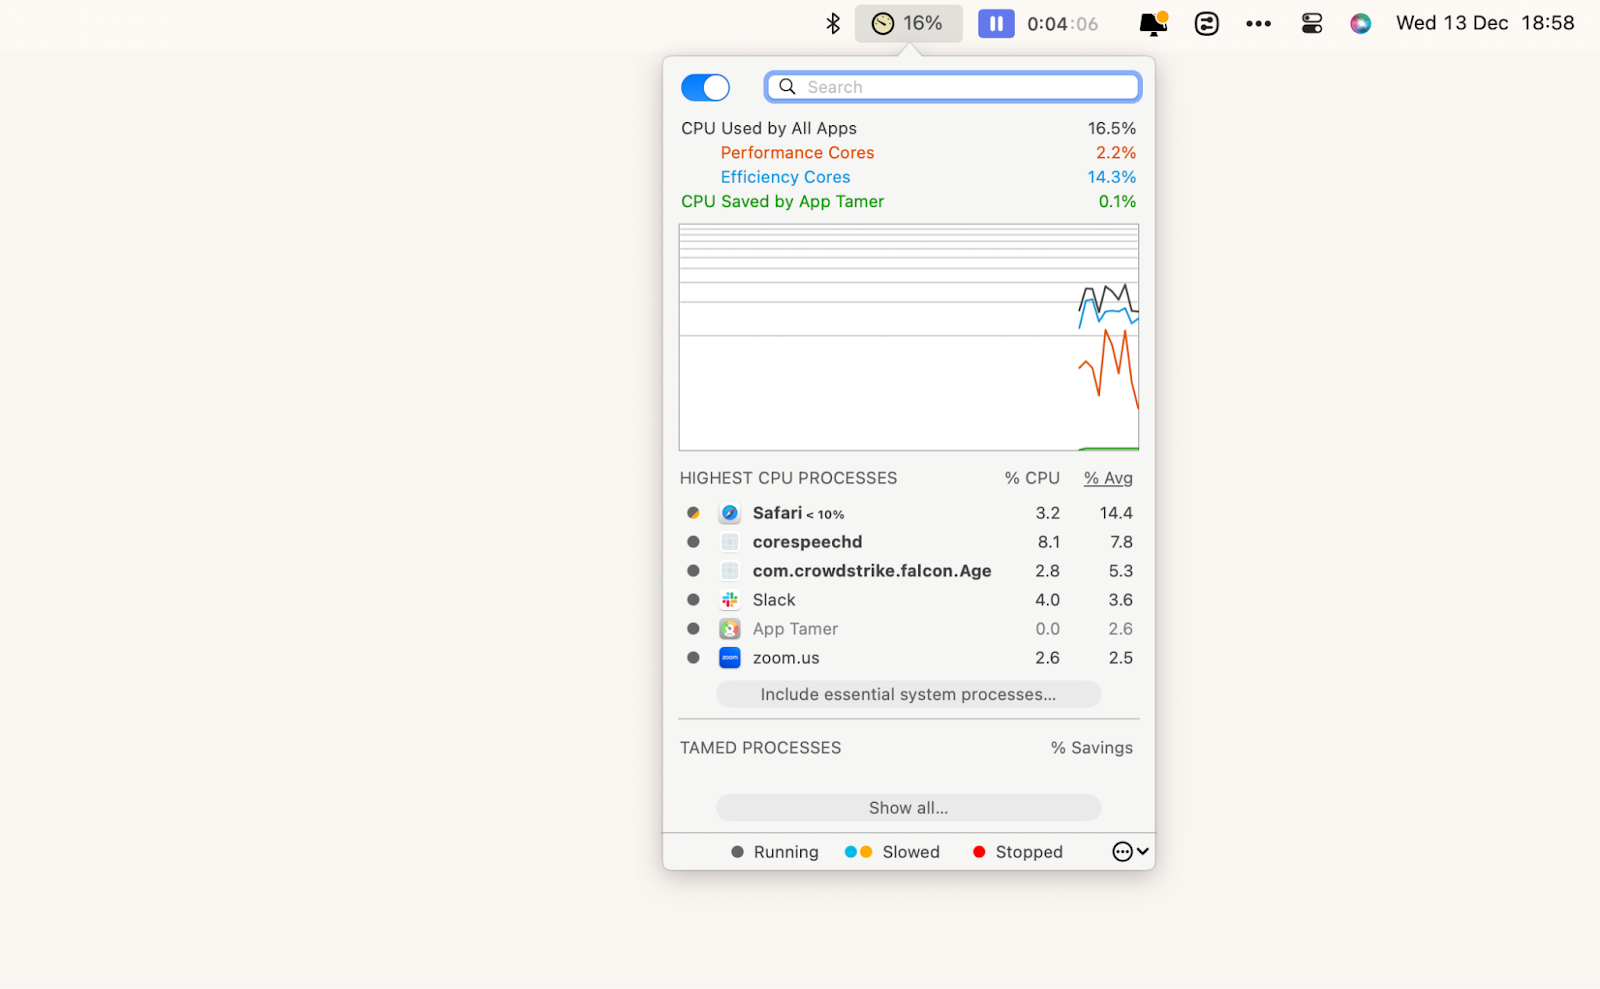Sort processes by % Avg
Viewport: 1600px width, 989px height.
coord(1108,478)
